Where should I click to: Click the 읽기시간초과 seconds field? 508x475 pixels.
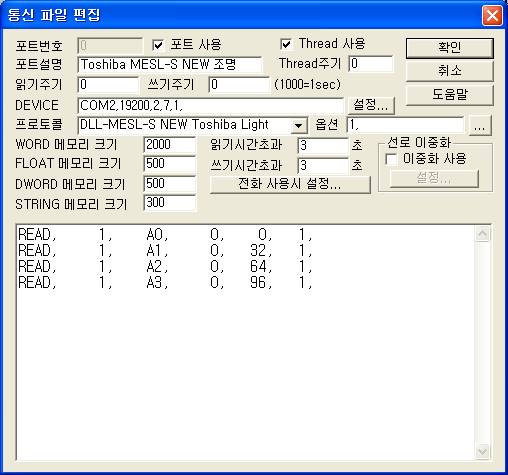(x=323, y=145)
